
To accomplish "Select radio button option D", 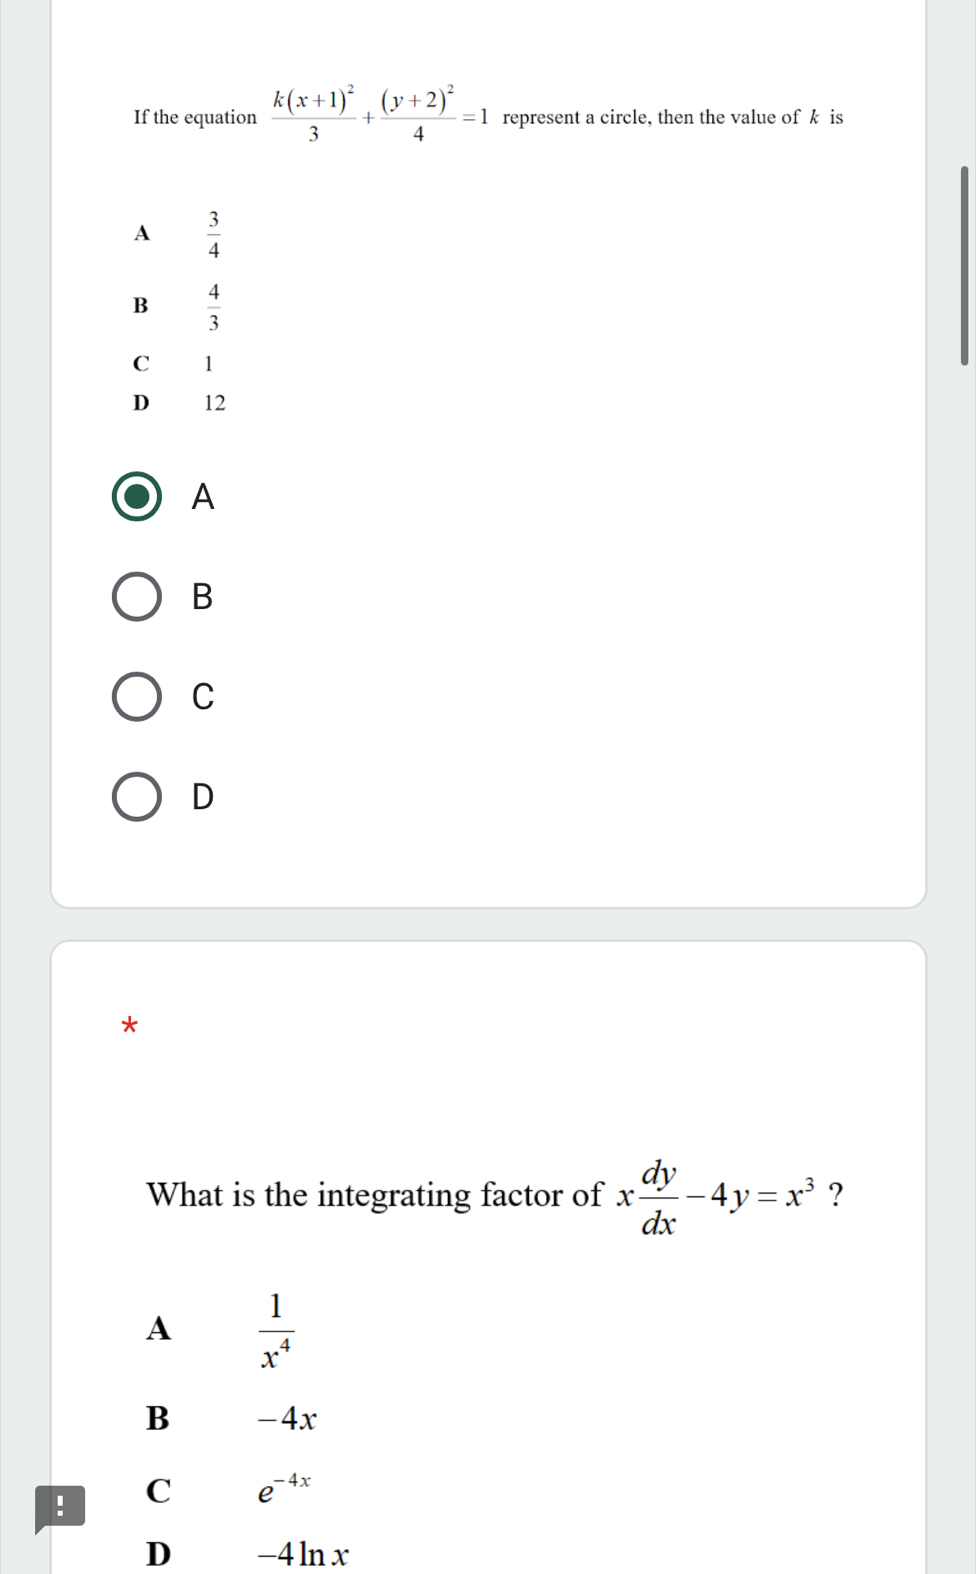I will click(x=137, y=797).
